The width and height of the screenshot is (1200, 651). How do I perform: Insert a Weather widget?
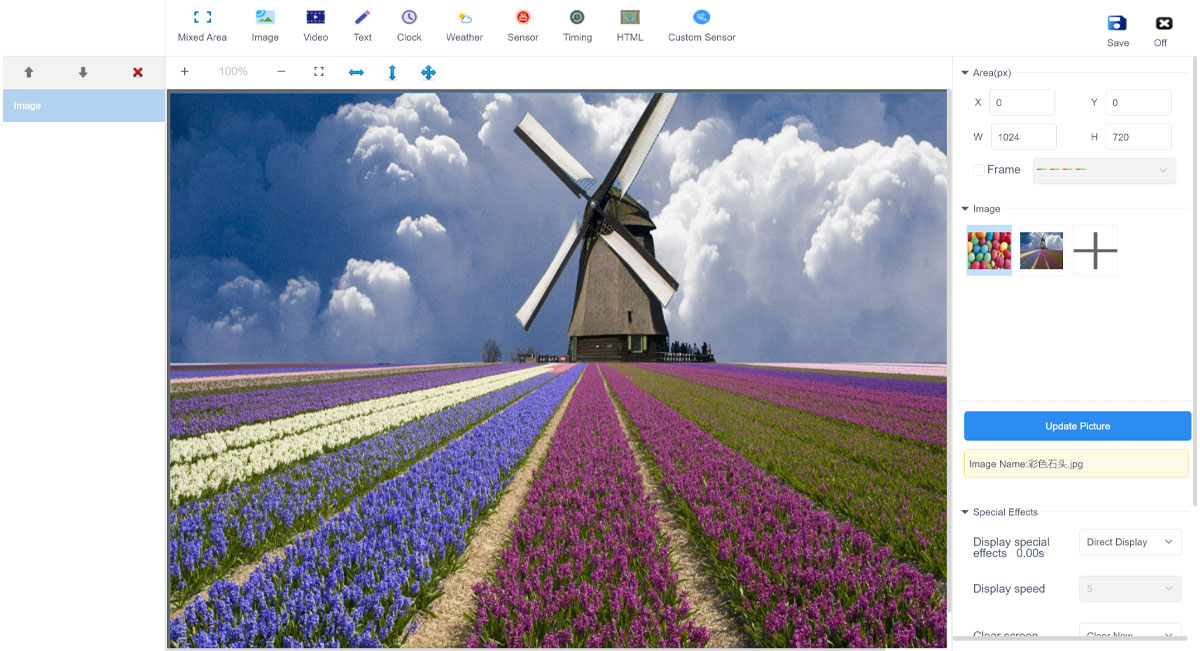tap(464, 26)
